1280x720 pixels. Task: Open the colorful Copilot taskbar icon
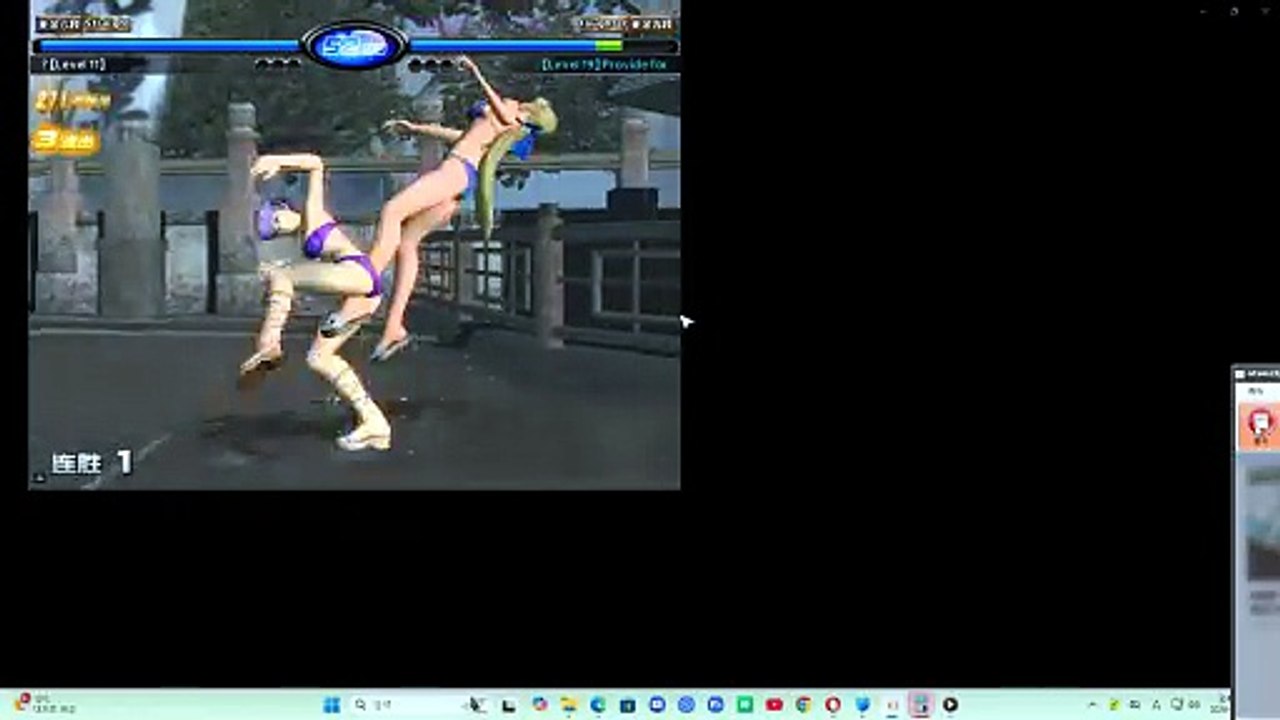tap(540, 705)
